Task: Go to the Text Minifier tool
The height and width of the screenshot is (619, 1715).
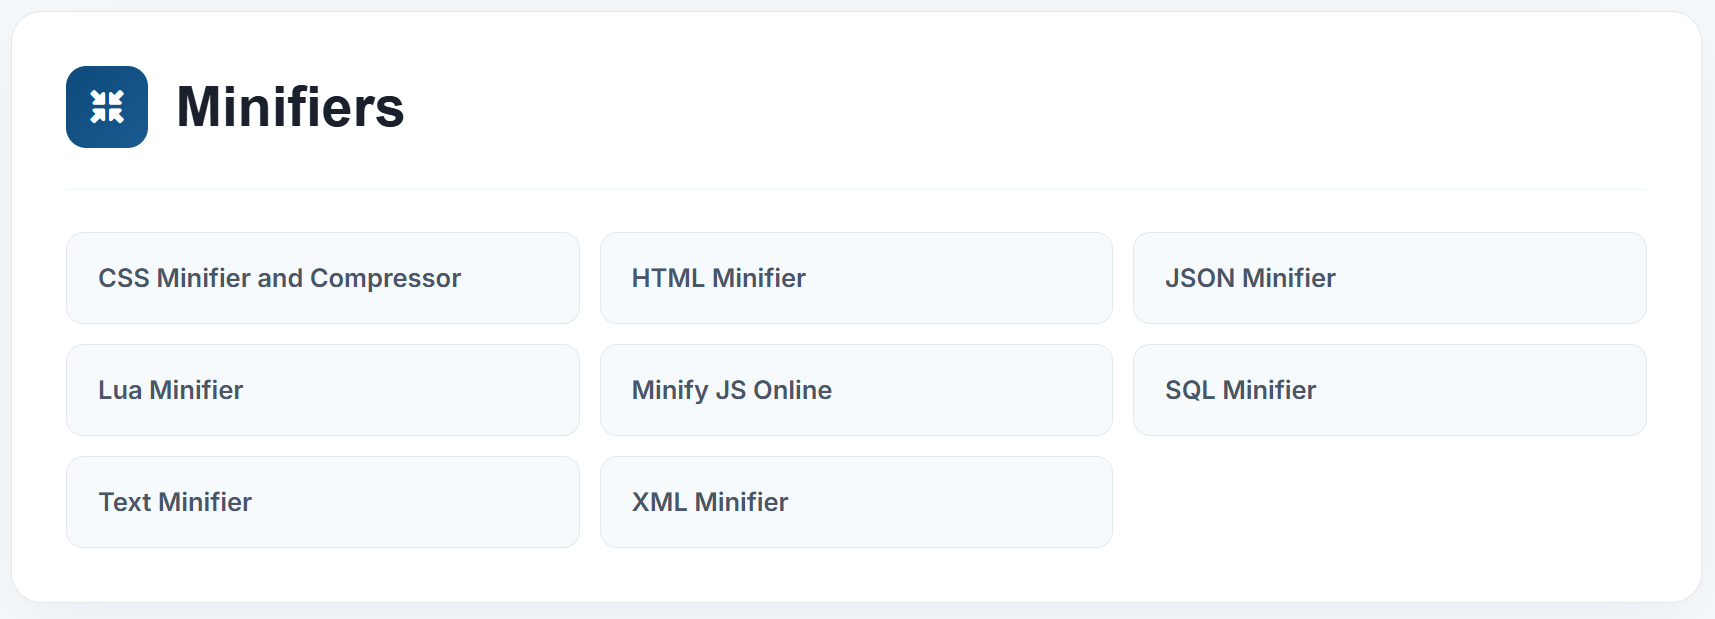Action: [322, 502]
